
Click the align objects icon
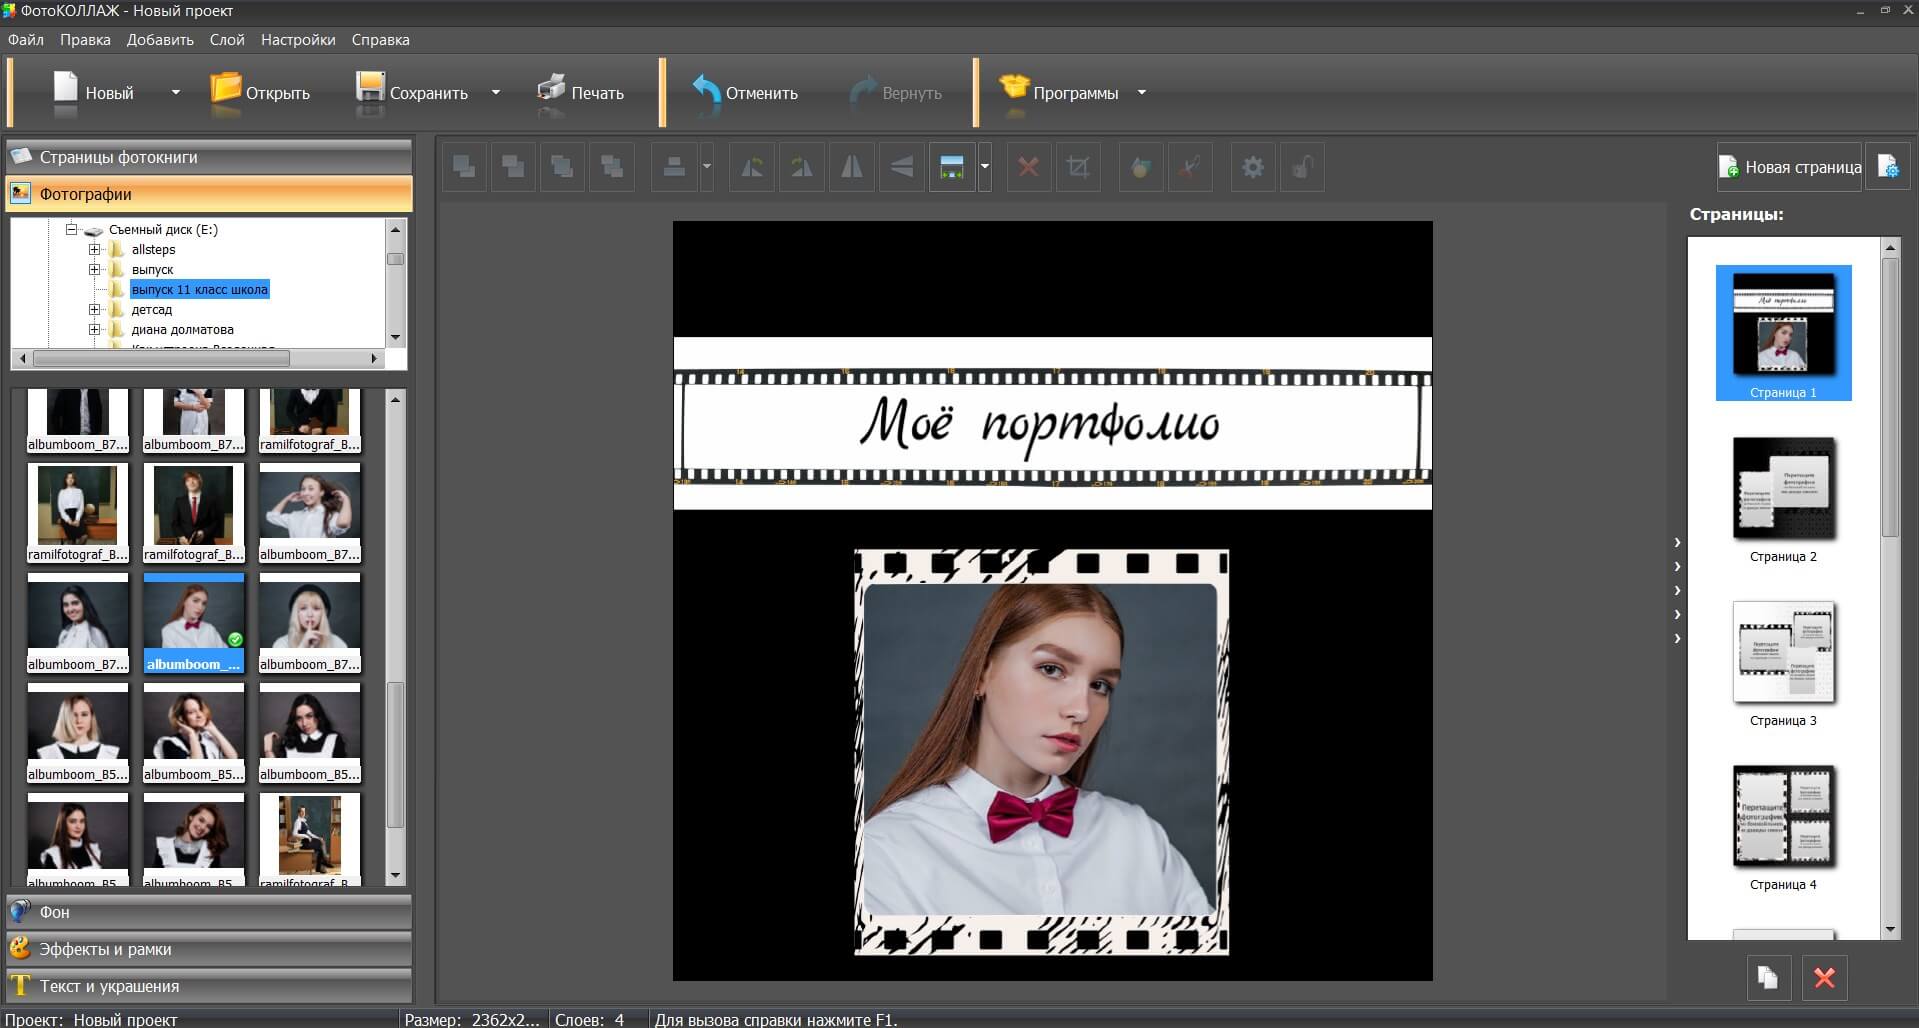click(674, 167)
